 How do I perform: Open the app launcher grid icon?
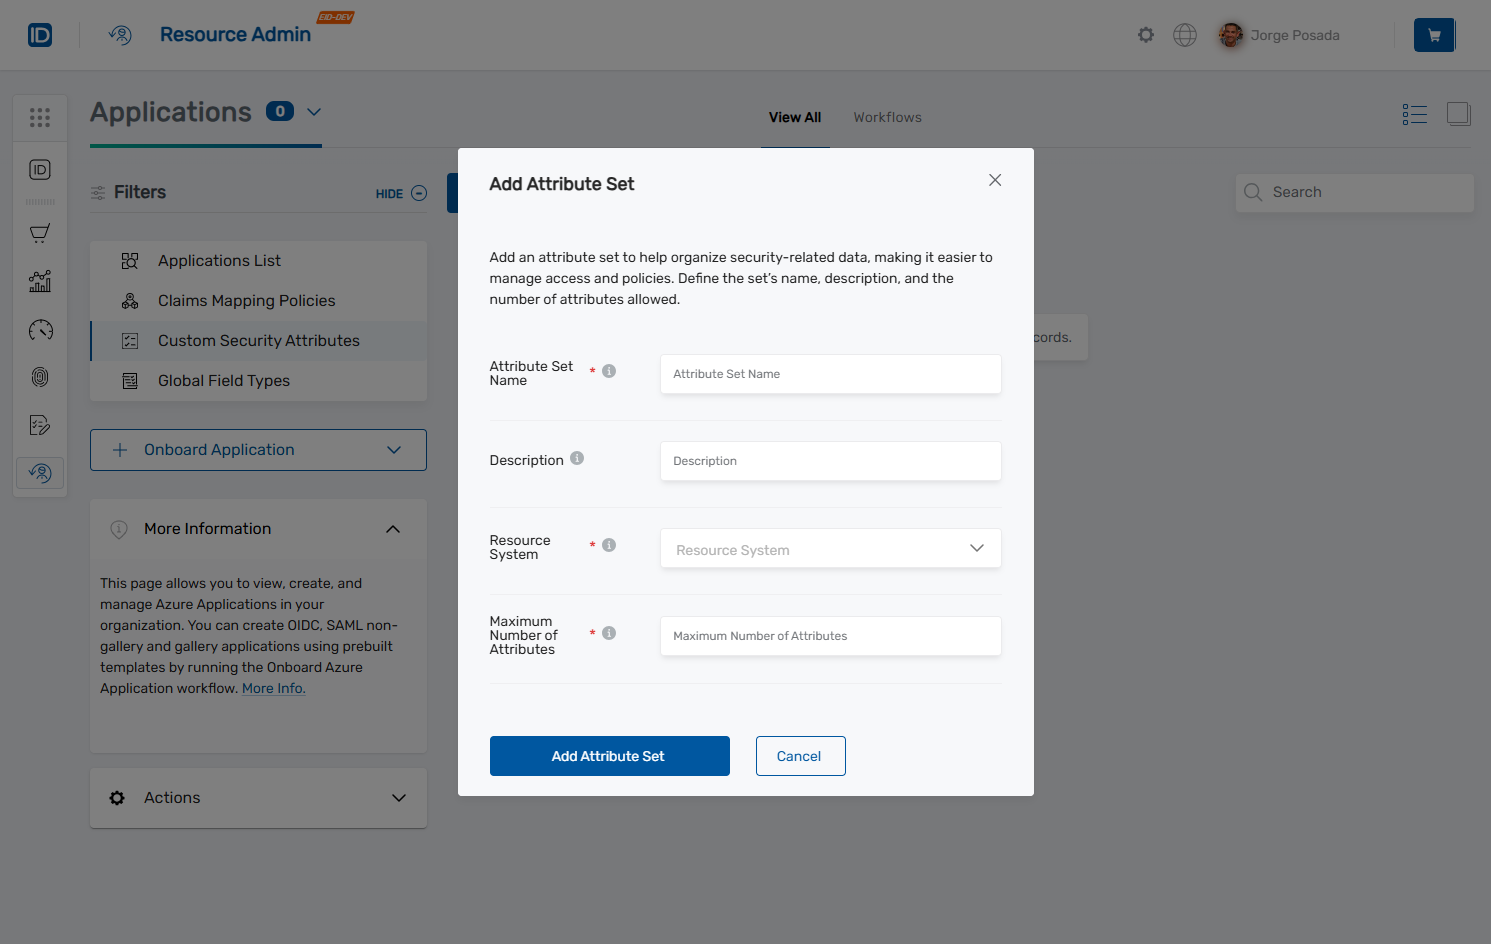point(40,117)
